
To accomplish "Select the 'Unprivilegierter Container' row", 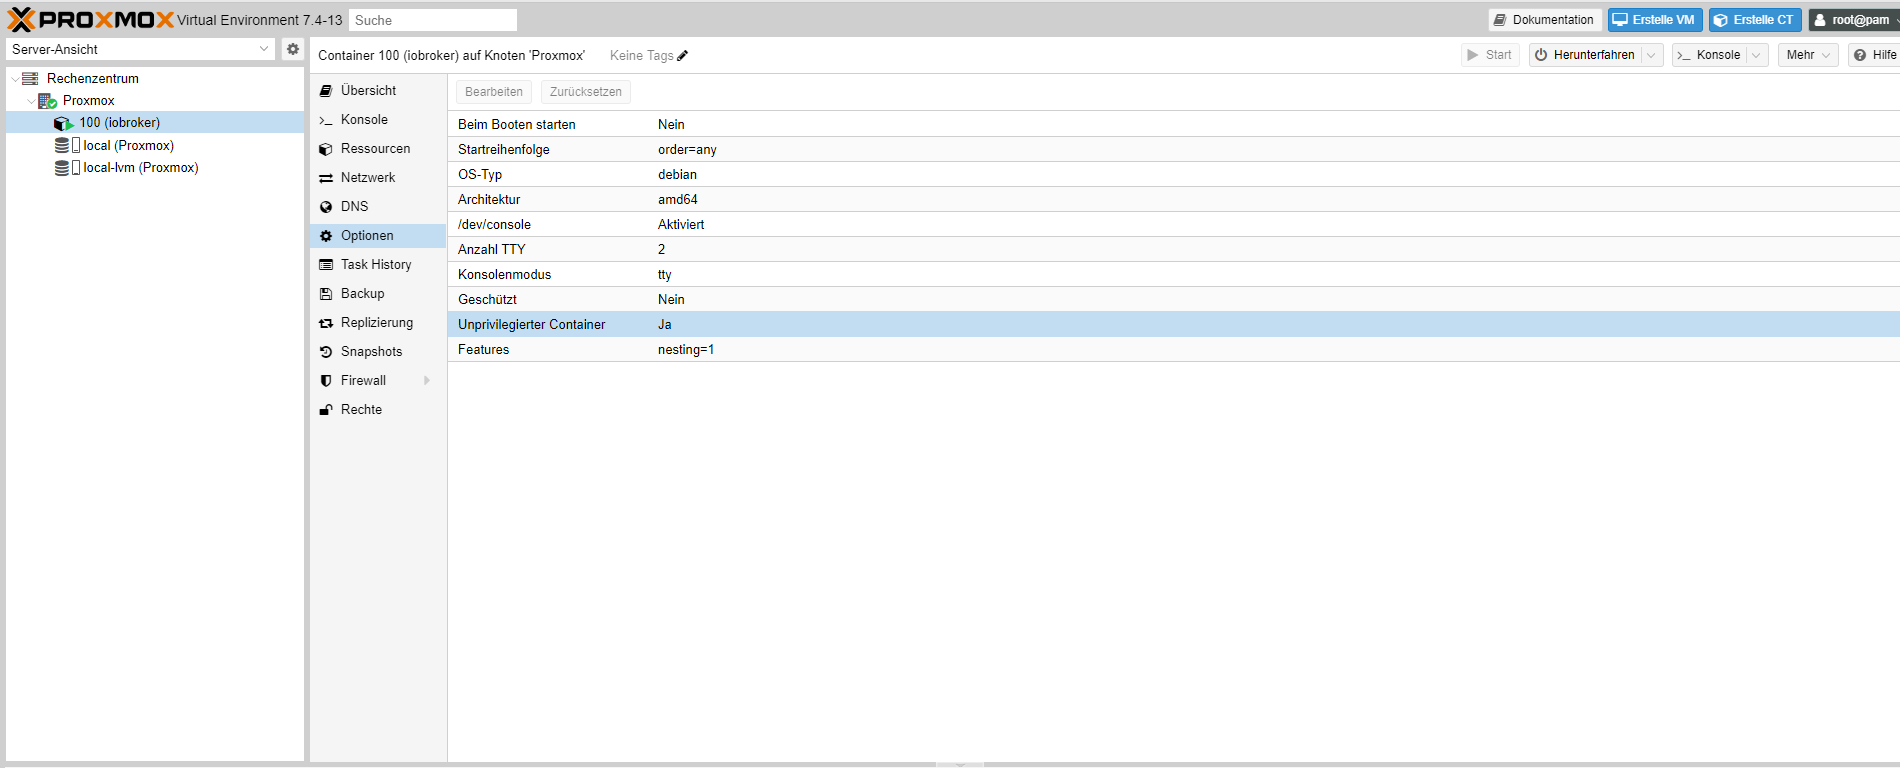I will click(x=1174, y=325).
